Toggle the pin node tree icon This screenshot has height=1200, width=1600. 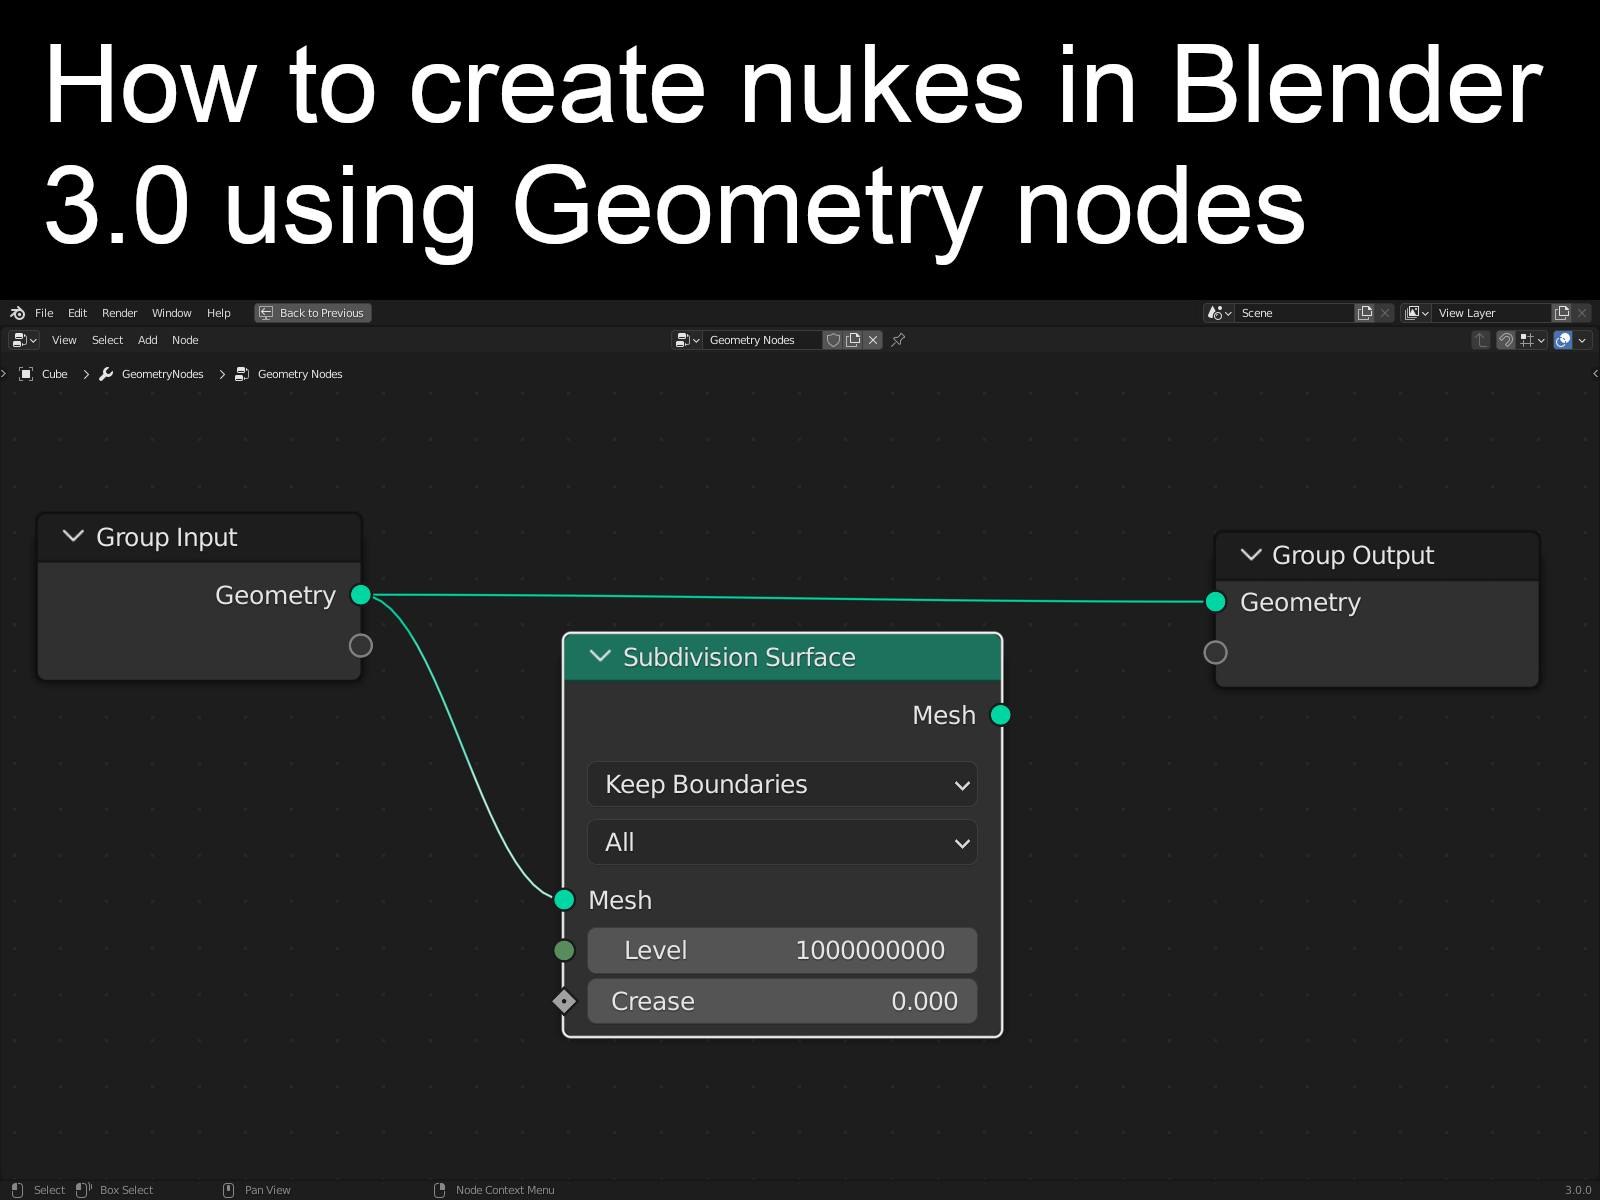tap(898, 340)
